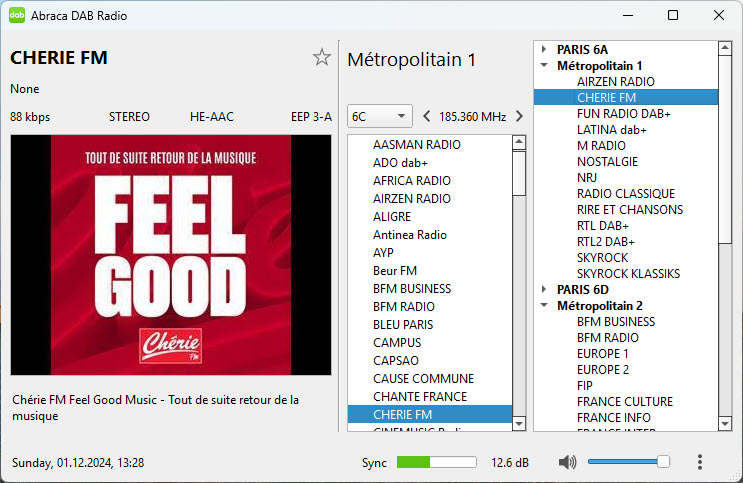Screen dimensions: 743x483
Task: Step to previous frequency with left arrow
Action: (x=426, y=116)
